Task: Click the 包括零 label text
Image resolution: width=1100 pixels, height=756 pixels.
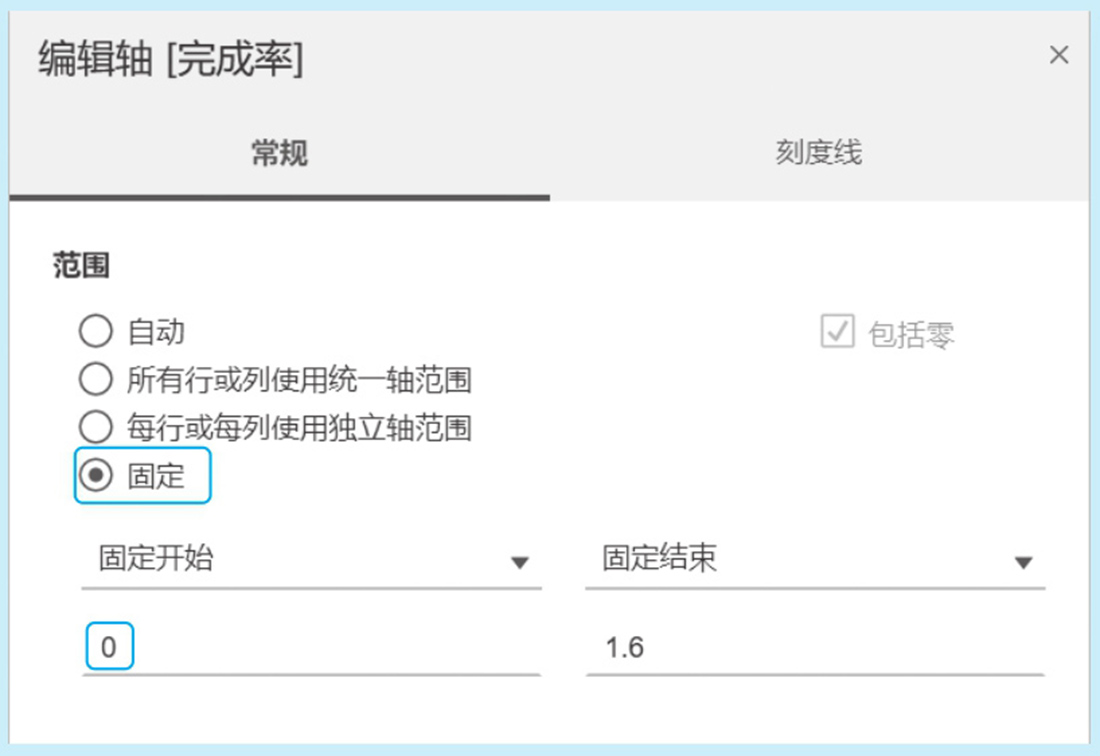Action: coord(911,335)
